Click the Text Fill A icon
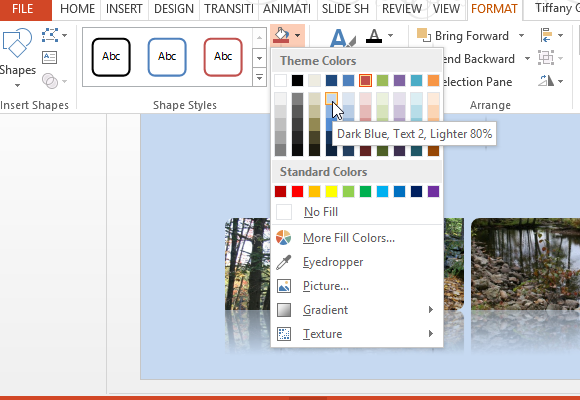 374,36
